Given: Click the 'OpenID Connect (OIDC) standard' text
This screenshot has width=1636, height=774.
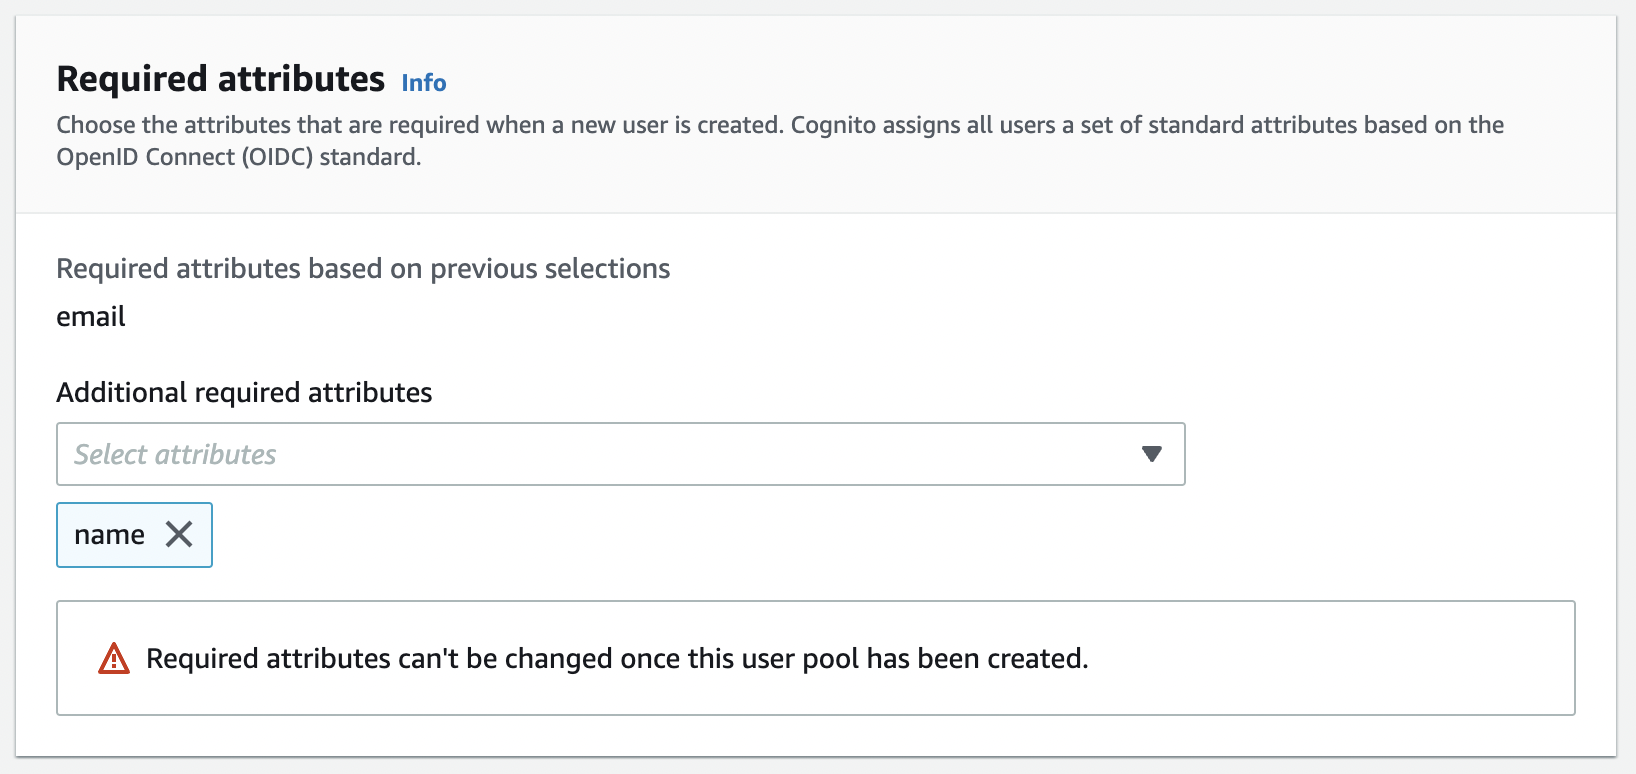Looking at the screenshot, I should click(x=237, y=157).
